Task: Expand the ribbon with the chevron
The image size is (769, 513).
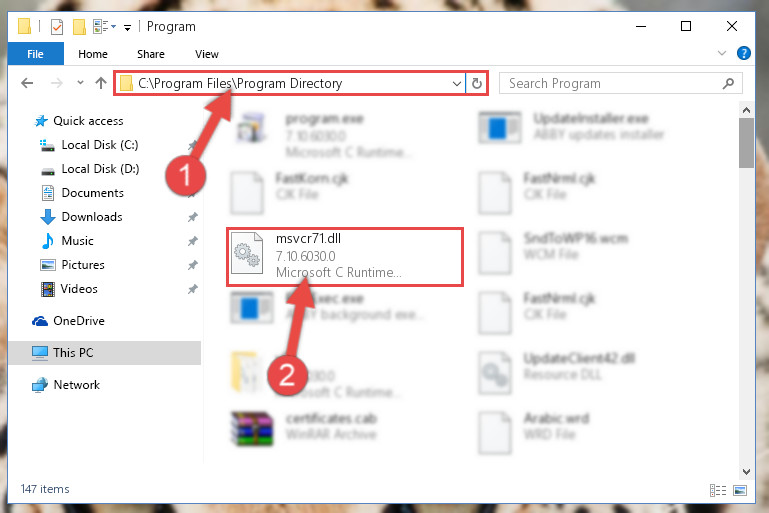Action: [x=721, y=53]
